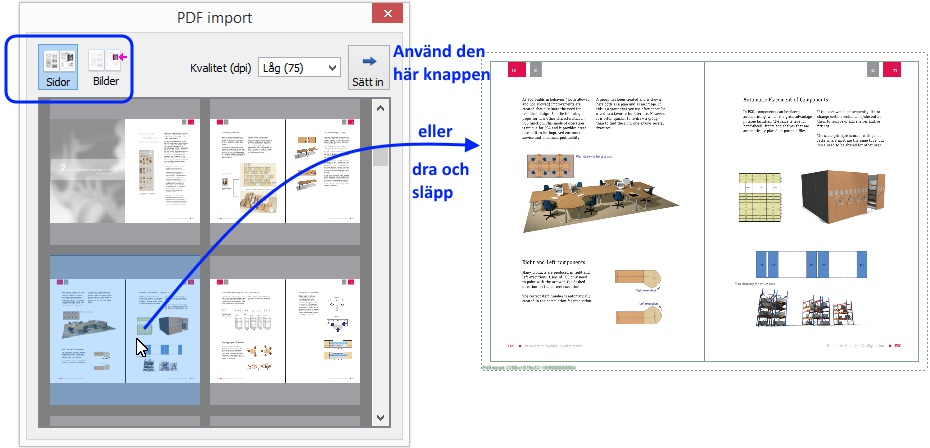This screenshot has height=448, width=930.
Task: Select the Sidor pages mode button
Action: point(58,67)
